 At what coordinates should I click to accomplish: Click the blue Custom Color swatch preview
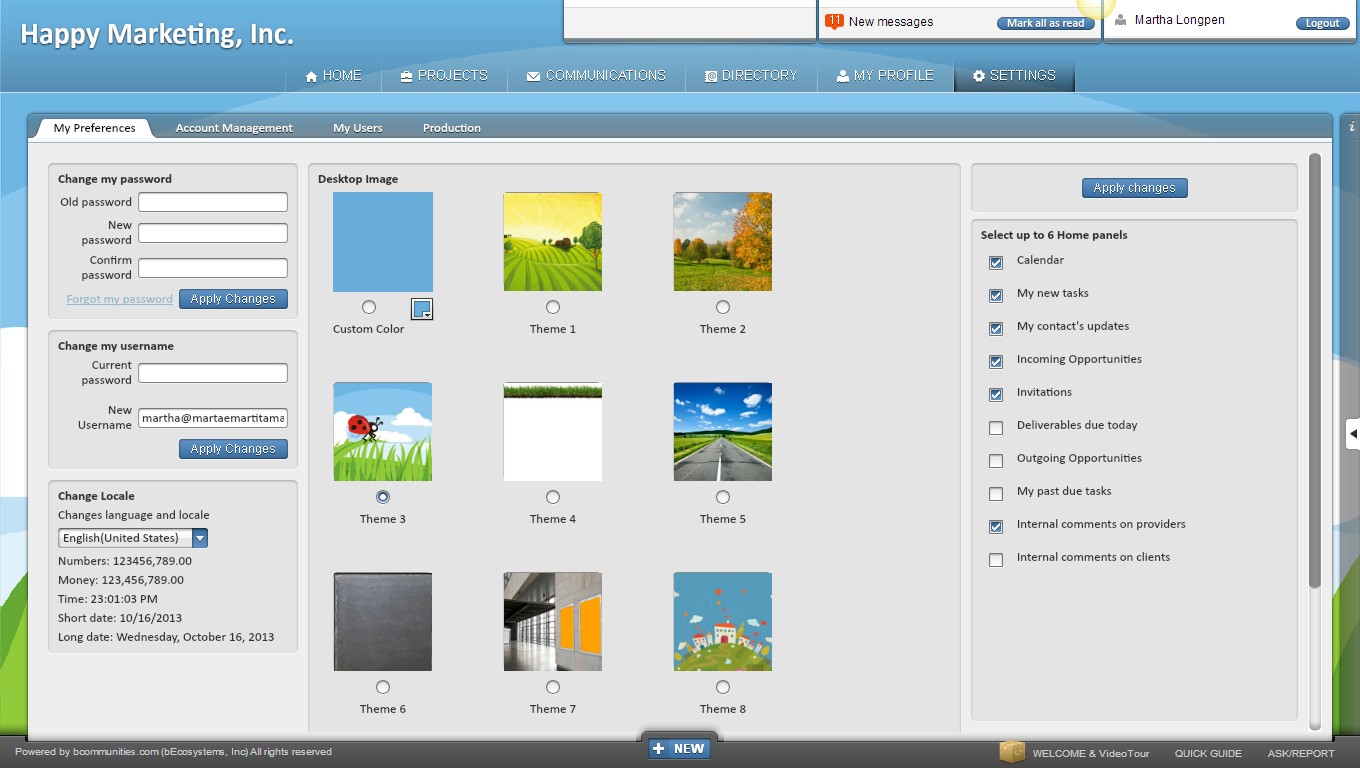coord(383,242)
